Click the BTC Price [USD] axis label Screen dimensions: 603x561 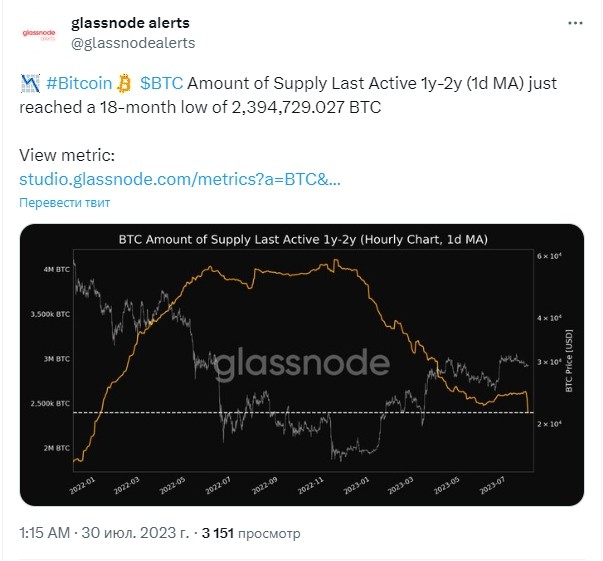click(x=569, y=361)
